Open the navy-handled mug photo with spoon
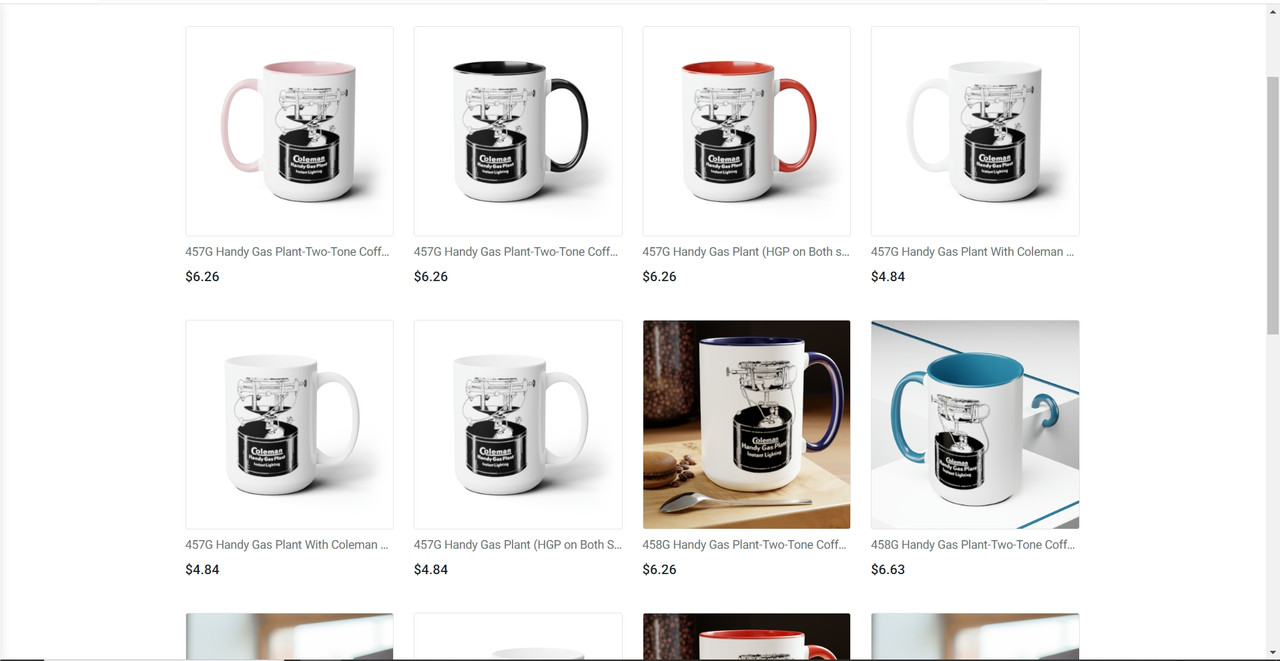 coord(746,424)
